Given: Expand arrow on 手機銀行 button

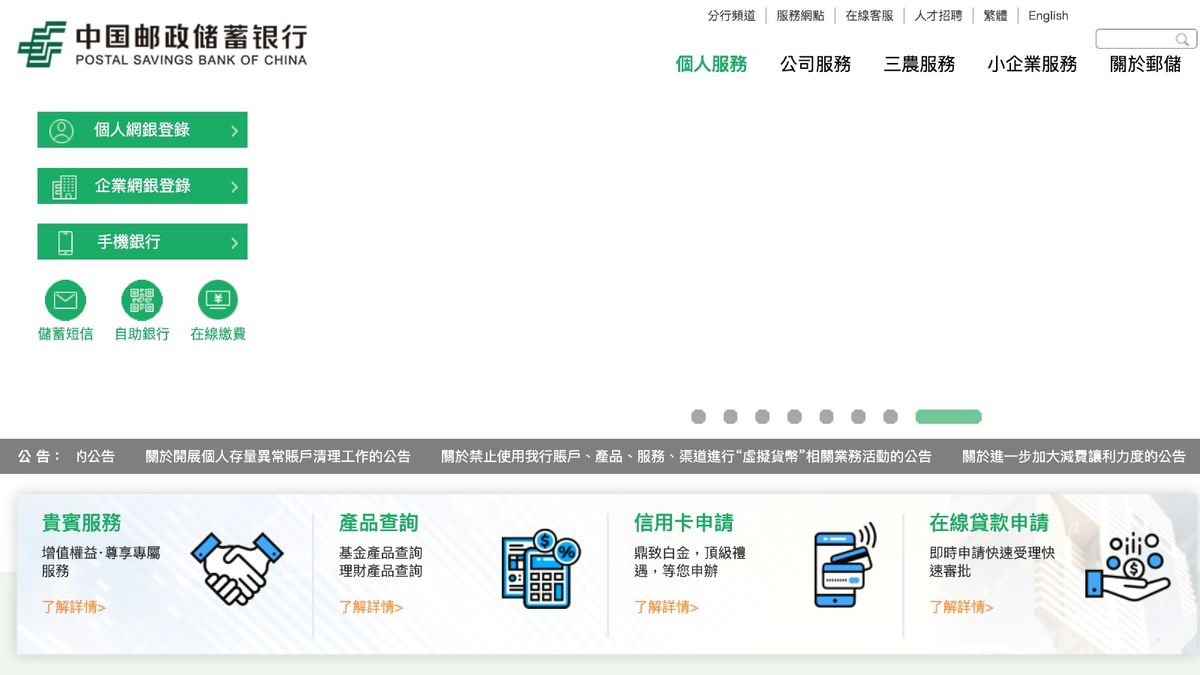Looking at the screenshot, I should 234,243.
